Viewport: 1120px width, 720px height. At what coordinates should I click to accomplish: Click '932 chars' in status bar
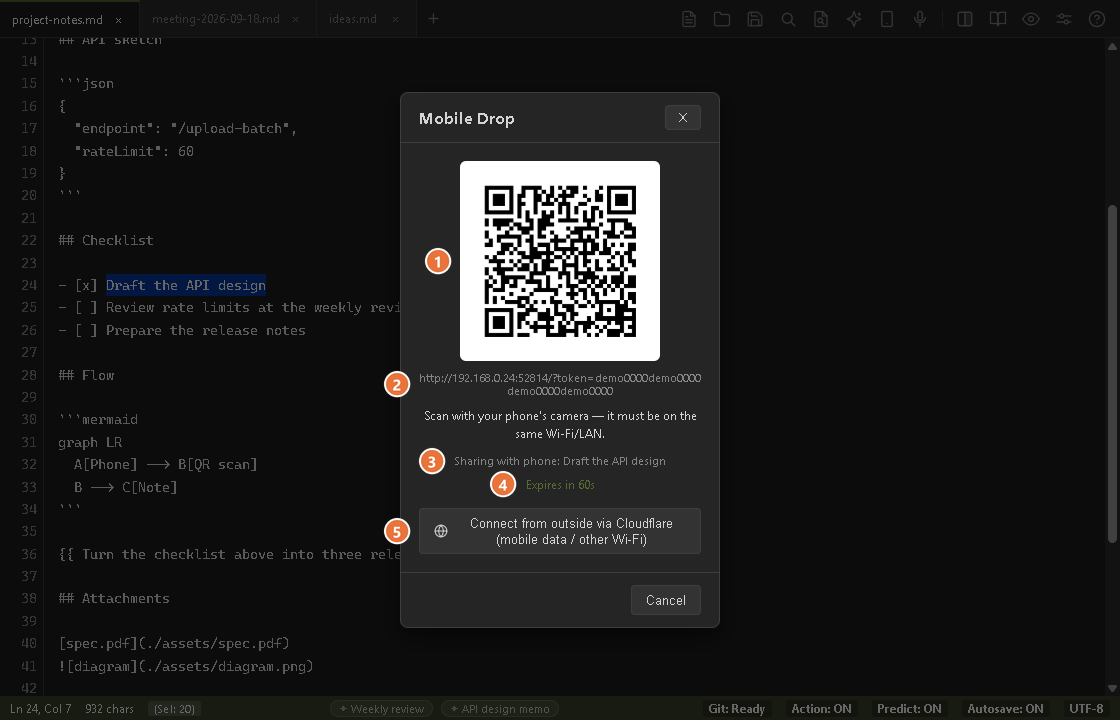(x=109, y=709)
